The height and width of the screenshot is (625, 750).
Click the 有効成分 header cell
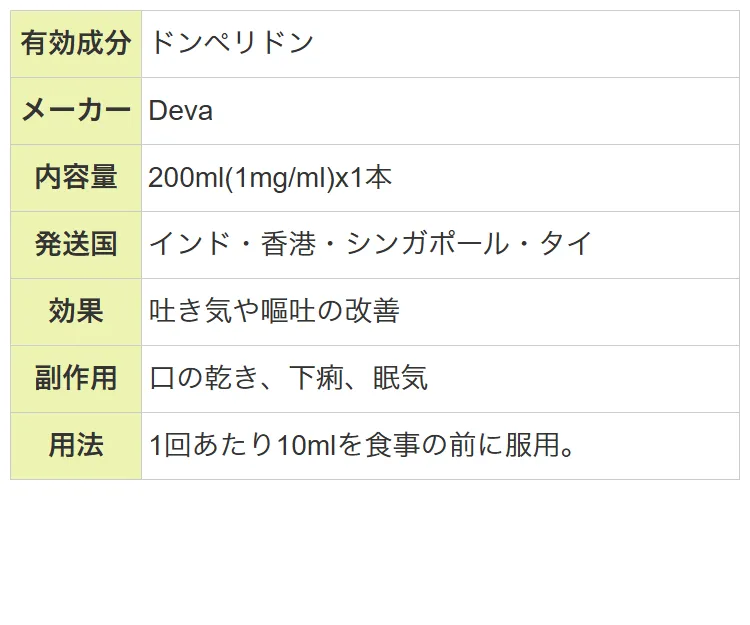pos(76,44)
